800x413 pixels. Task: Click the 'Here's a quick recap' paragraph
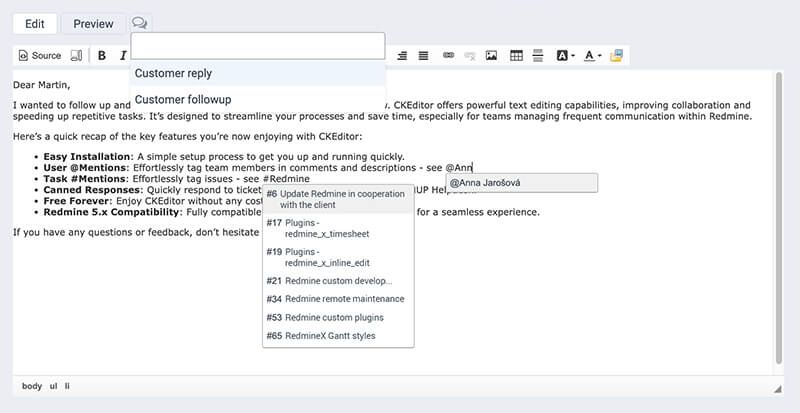(188, 137)
